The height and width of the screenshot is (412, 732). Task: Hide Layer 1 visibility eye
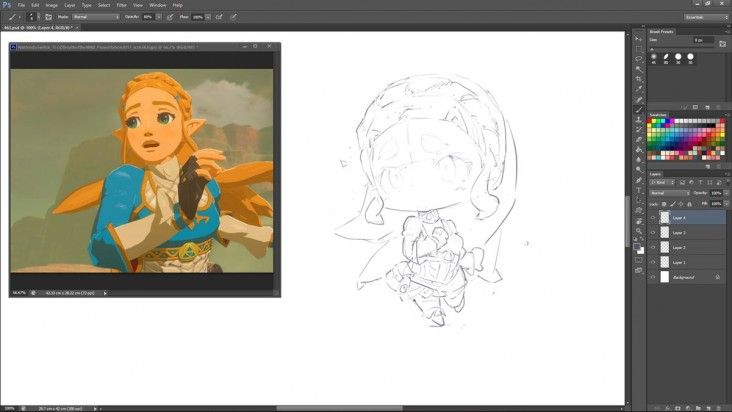pos(653,262)
